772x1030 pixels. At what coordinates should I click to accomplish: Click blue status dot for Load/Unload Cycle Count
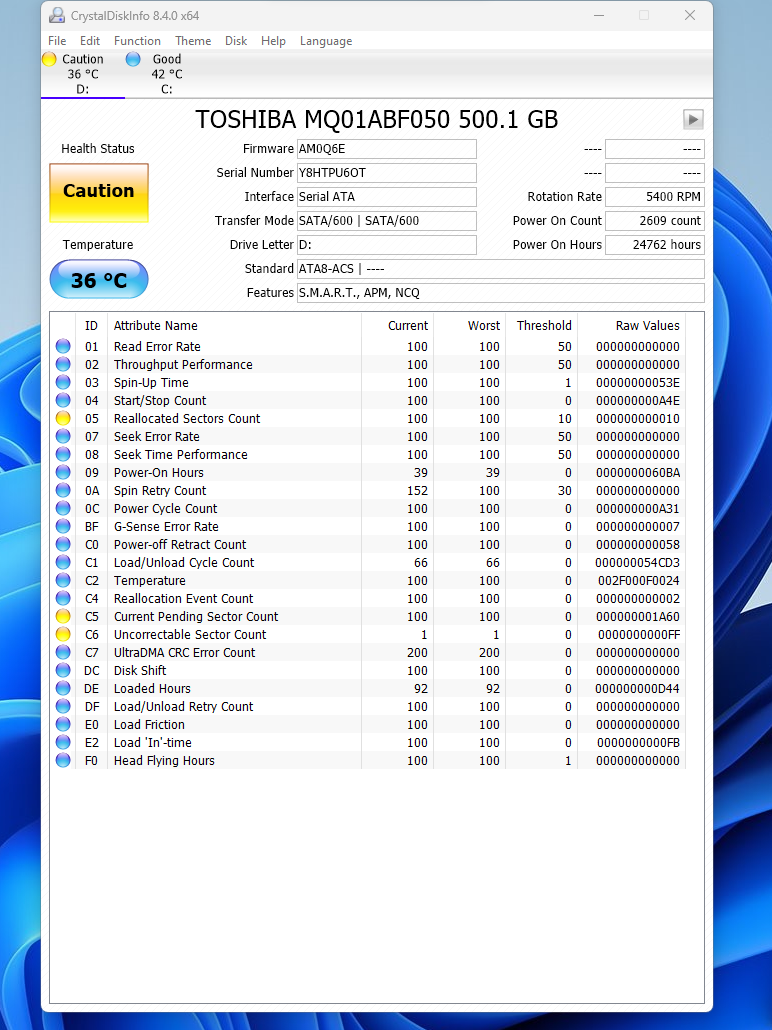[x=63, y=562]
